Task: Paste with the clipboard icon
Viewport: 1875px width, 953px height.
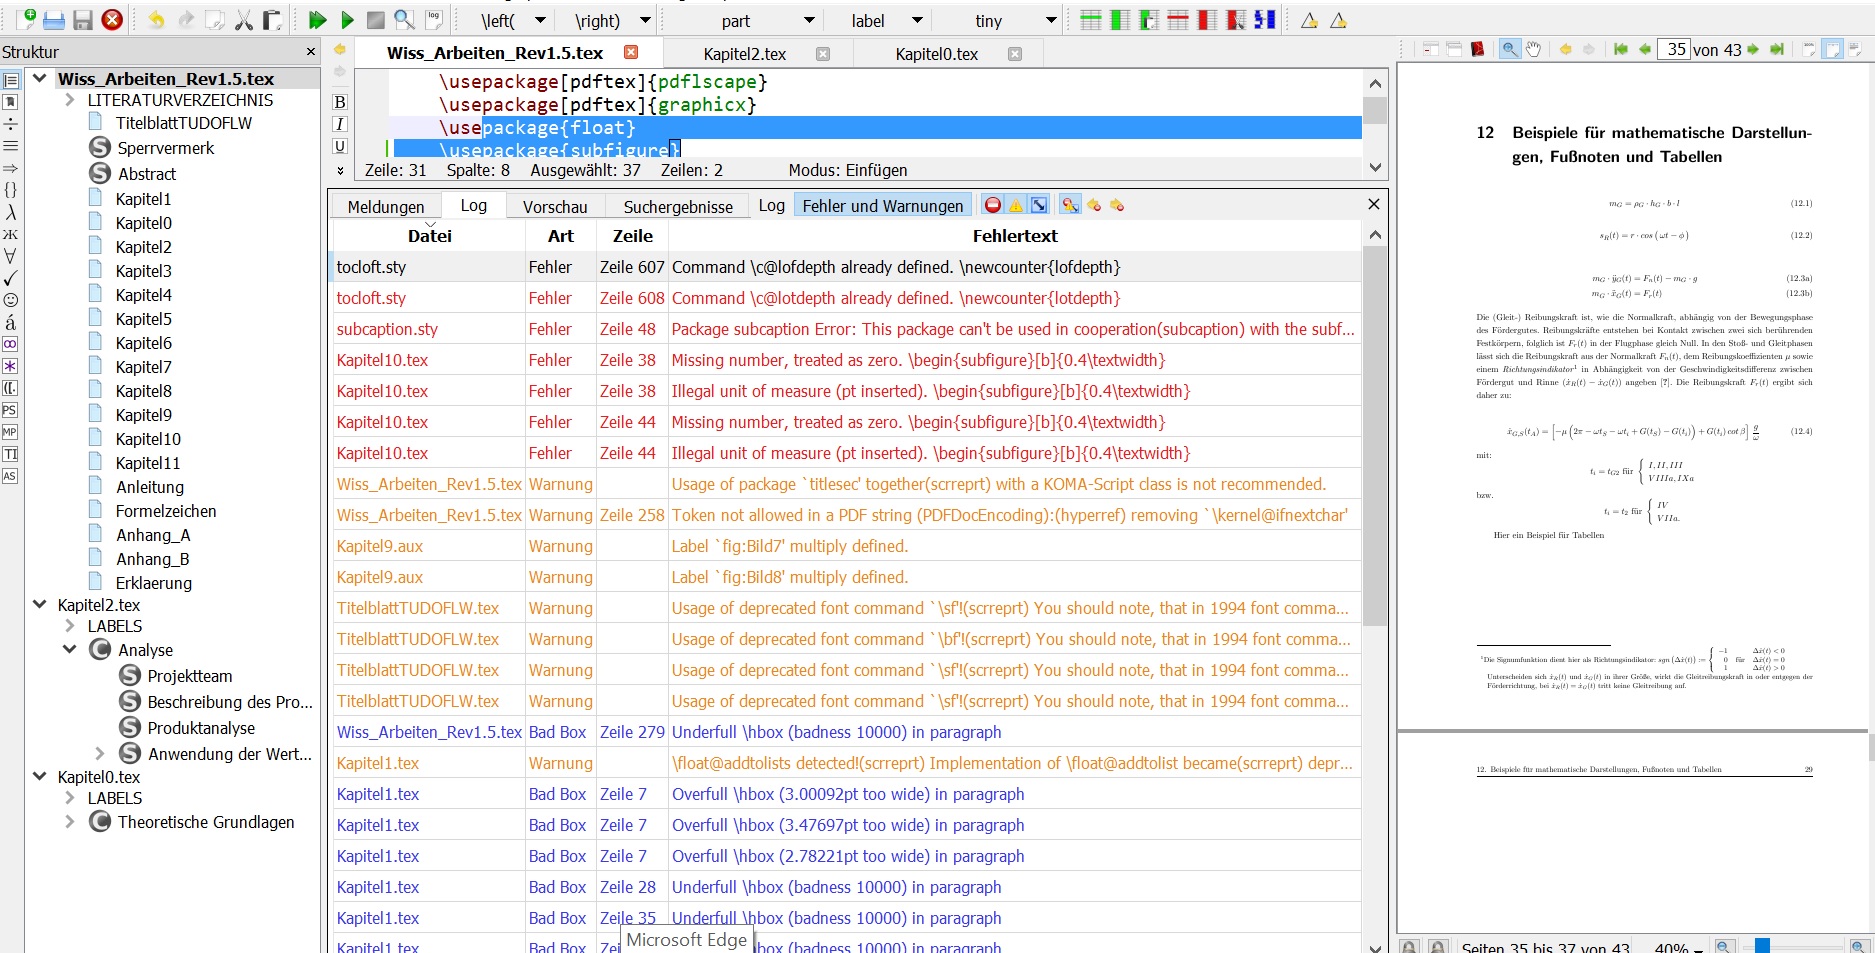Action: coord(272,20)
